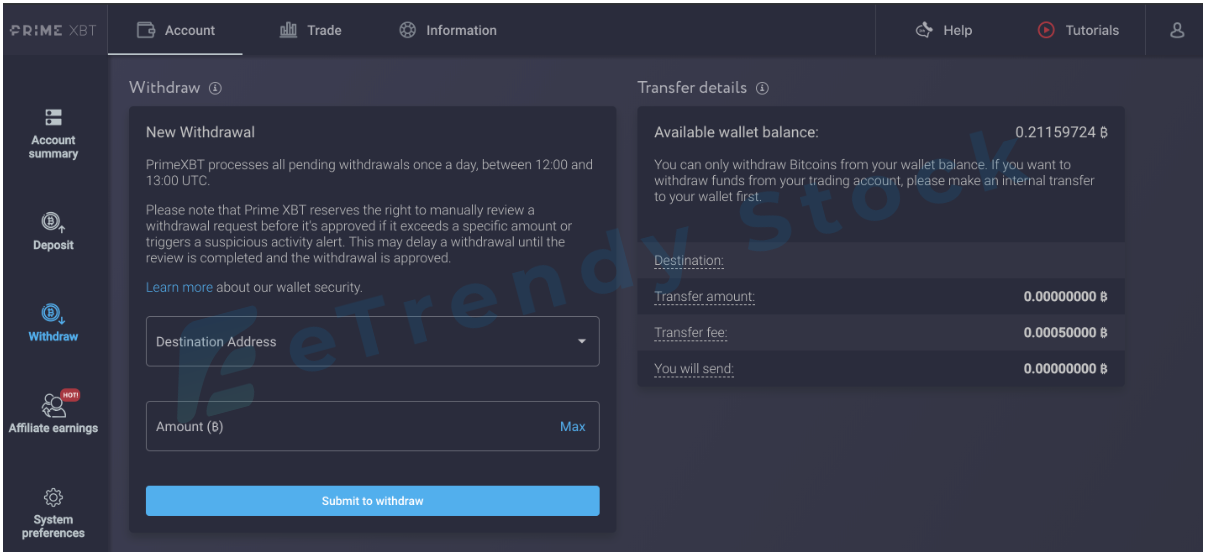Click the transfer fee value 0.00050000

click(x=1066, y=333)
